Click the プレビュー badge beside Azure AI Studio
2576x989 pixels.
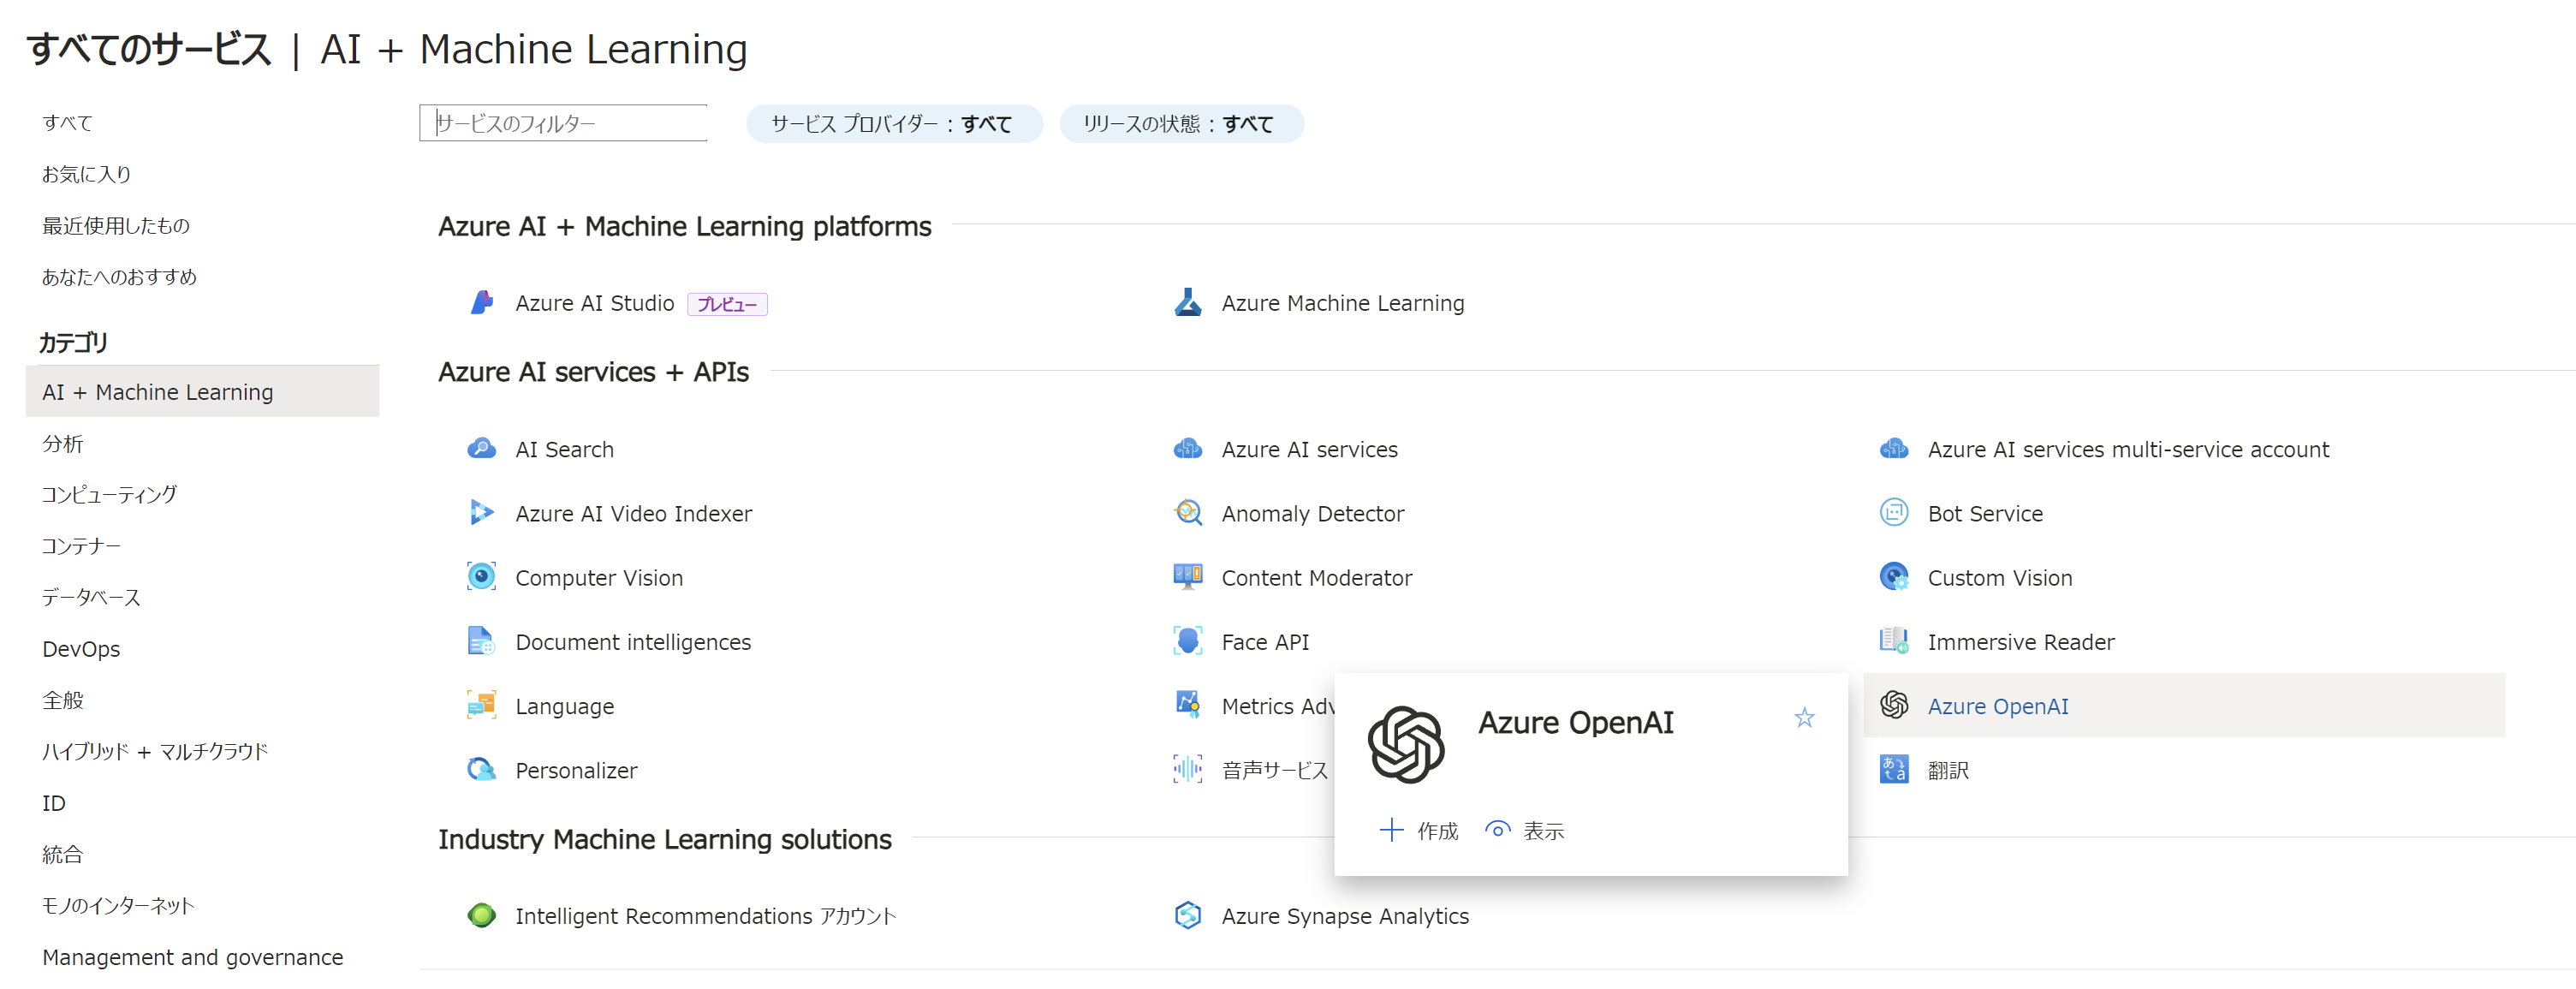pos(727,304)
